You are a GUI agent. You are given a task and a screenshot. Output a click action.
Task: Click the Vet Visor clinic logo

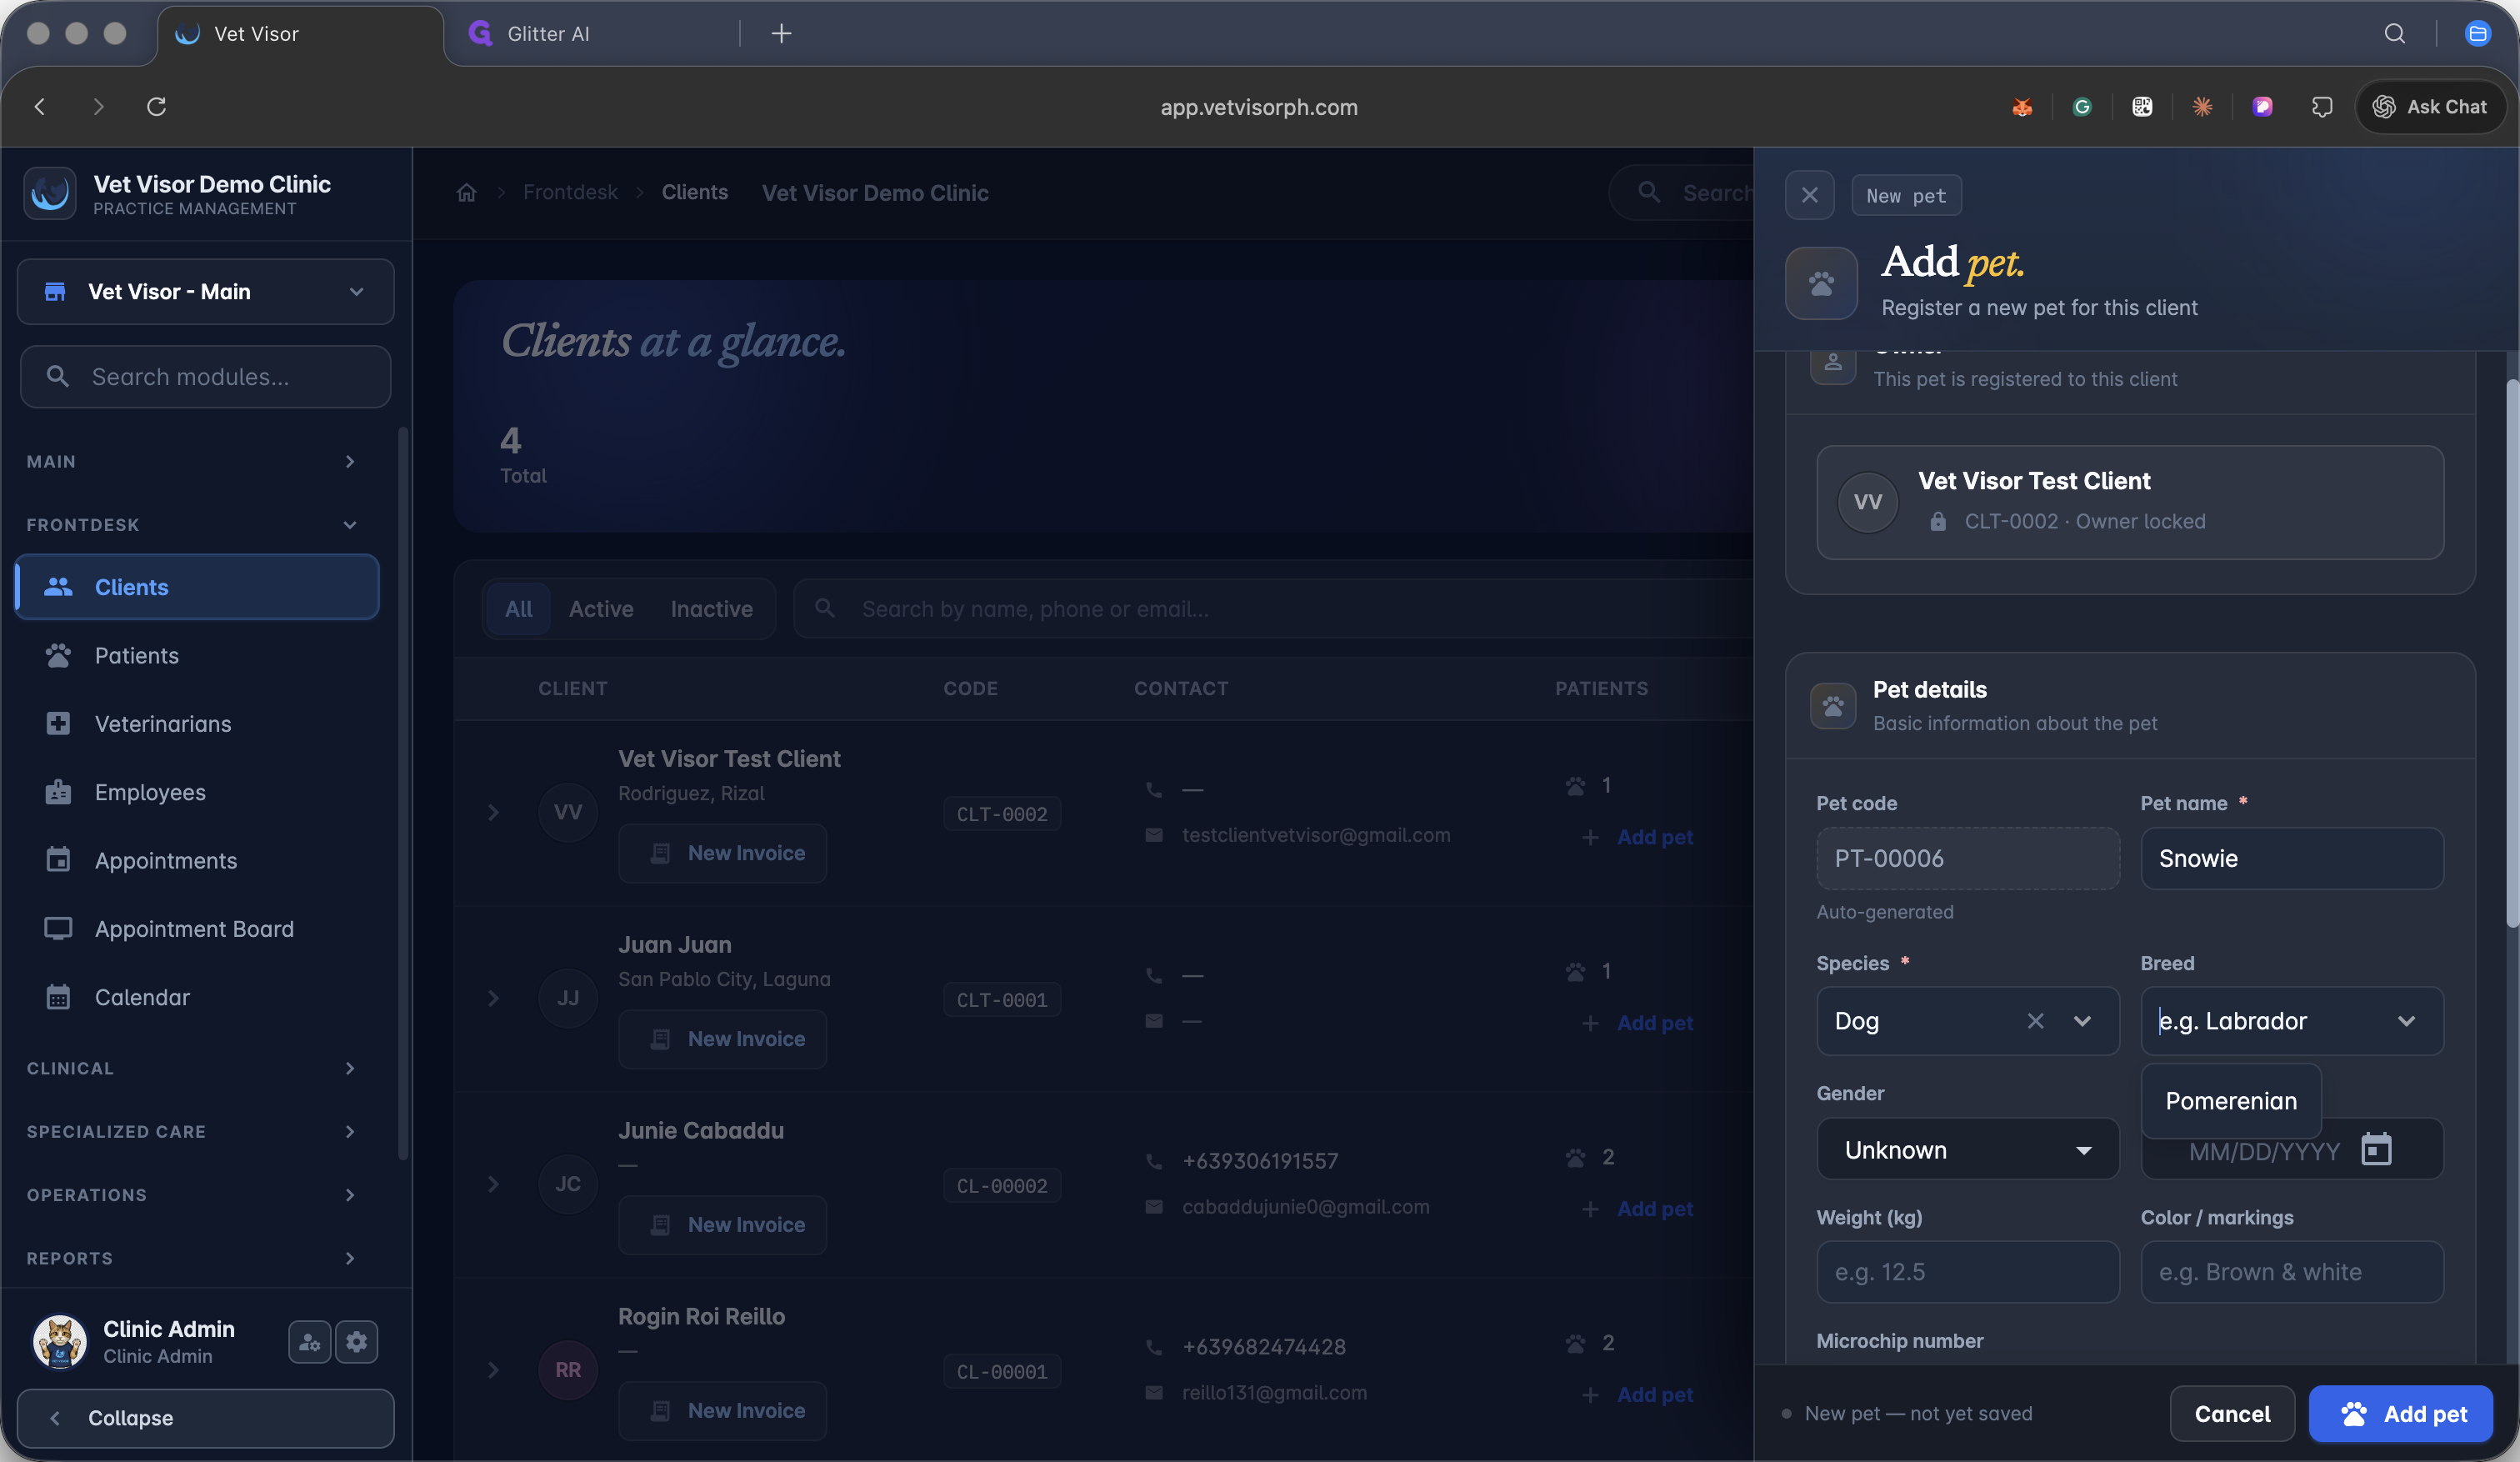(x=50, y=193)
